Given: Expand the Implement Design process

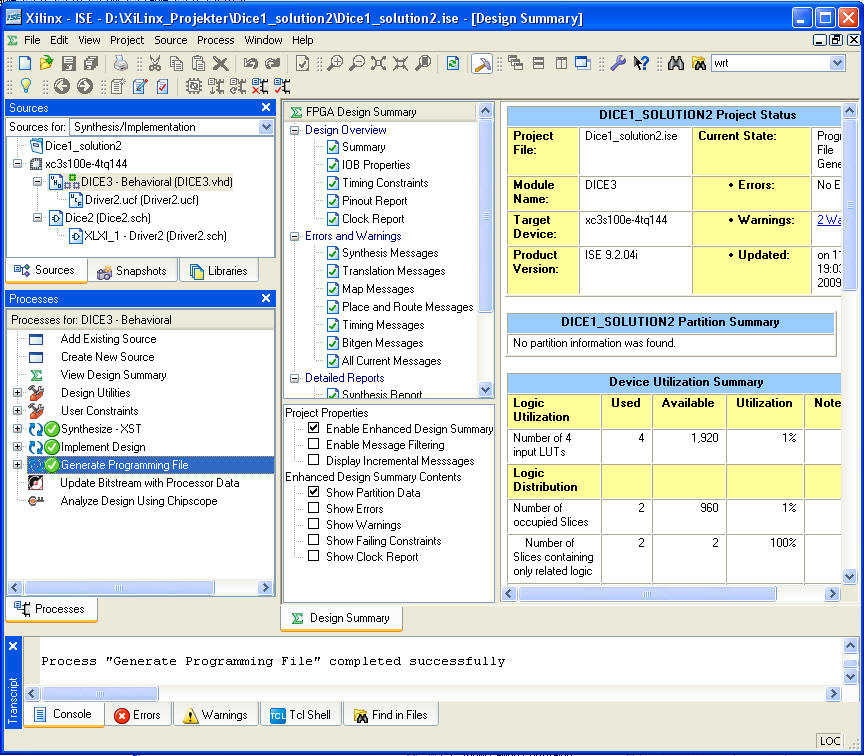Looking at the screenshot, I should coord(18,447).
